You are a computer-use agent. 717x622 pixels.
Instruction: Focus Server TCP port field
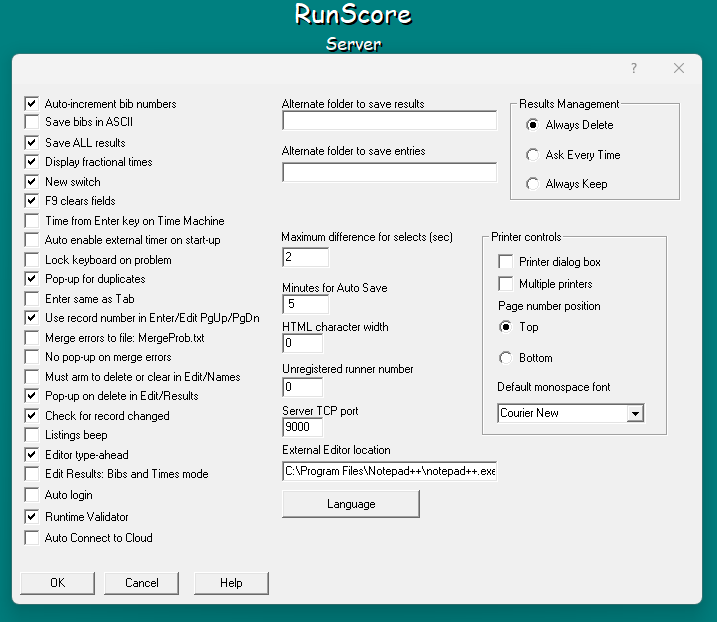point(303,427)
